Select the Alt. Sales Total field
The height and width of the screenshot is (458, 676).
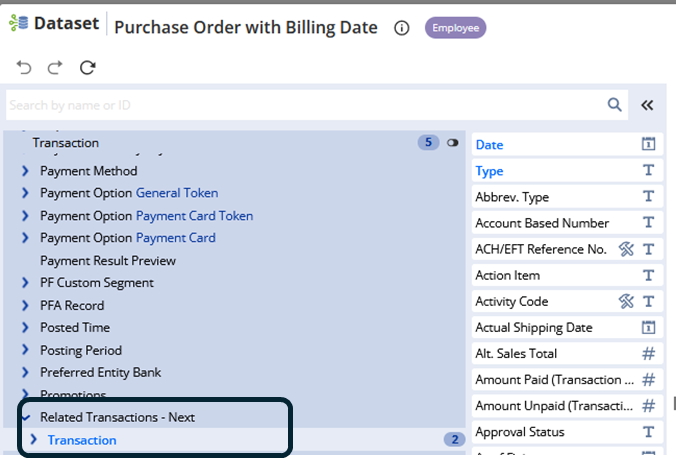[567, 354]
